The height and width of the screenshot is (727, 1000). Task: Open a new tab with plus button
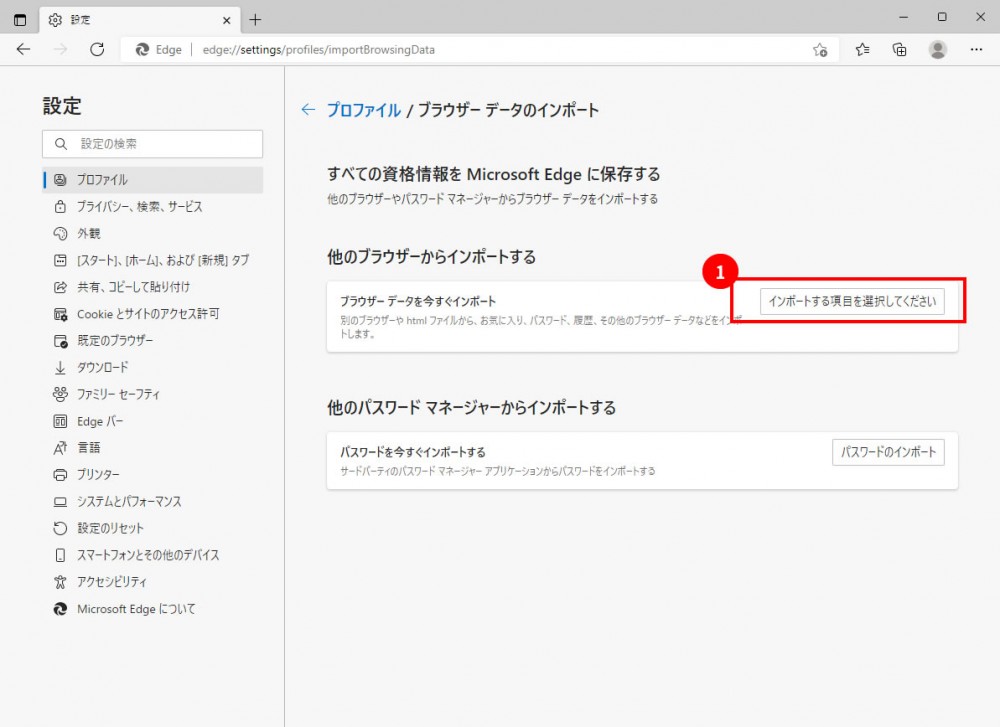click(x=255, y=20)
